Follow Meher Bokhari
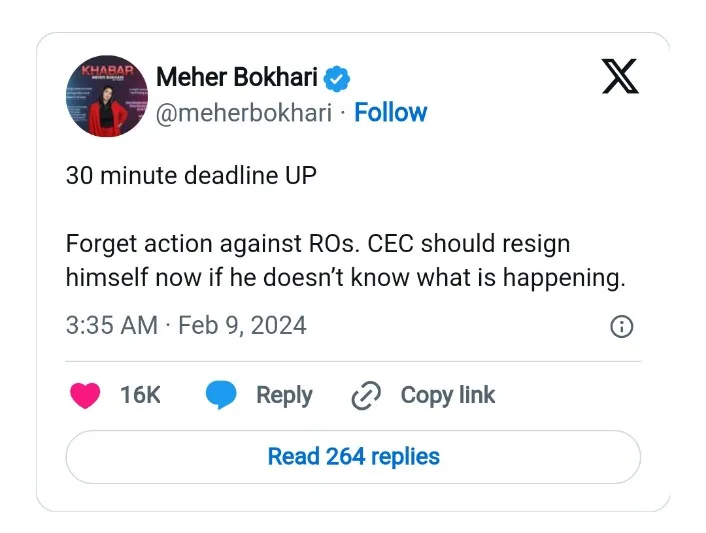Screen dimensions: 706x533 coord(390,112)
